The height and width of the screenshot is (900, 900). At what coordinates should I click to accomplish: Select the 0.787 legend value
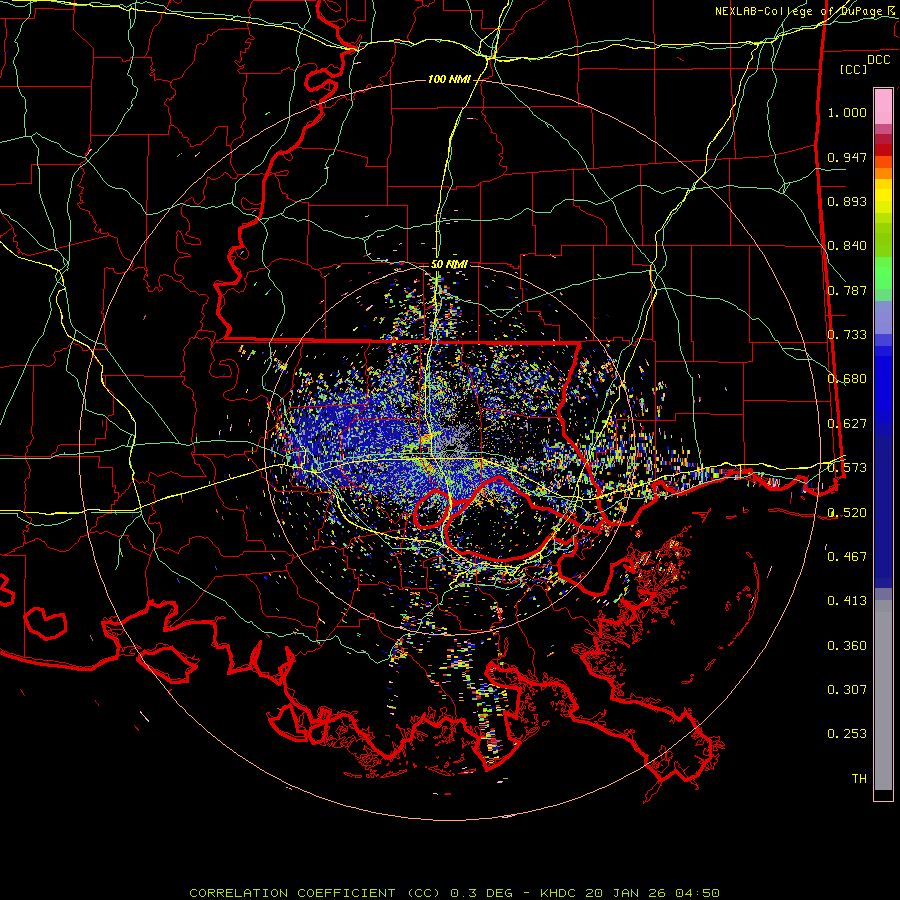(x=847, y=290)
